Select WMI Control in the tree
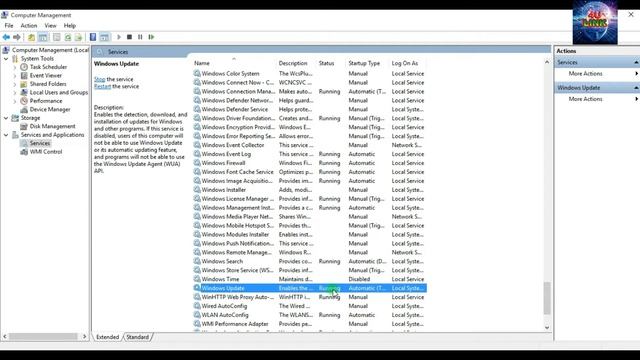 click(x=46, y=151)
